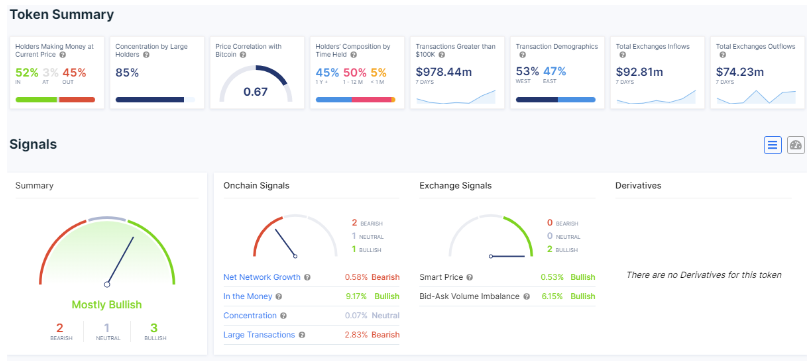
Task: Open the Concentration signal link
Action: (250, 315)
